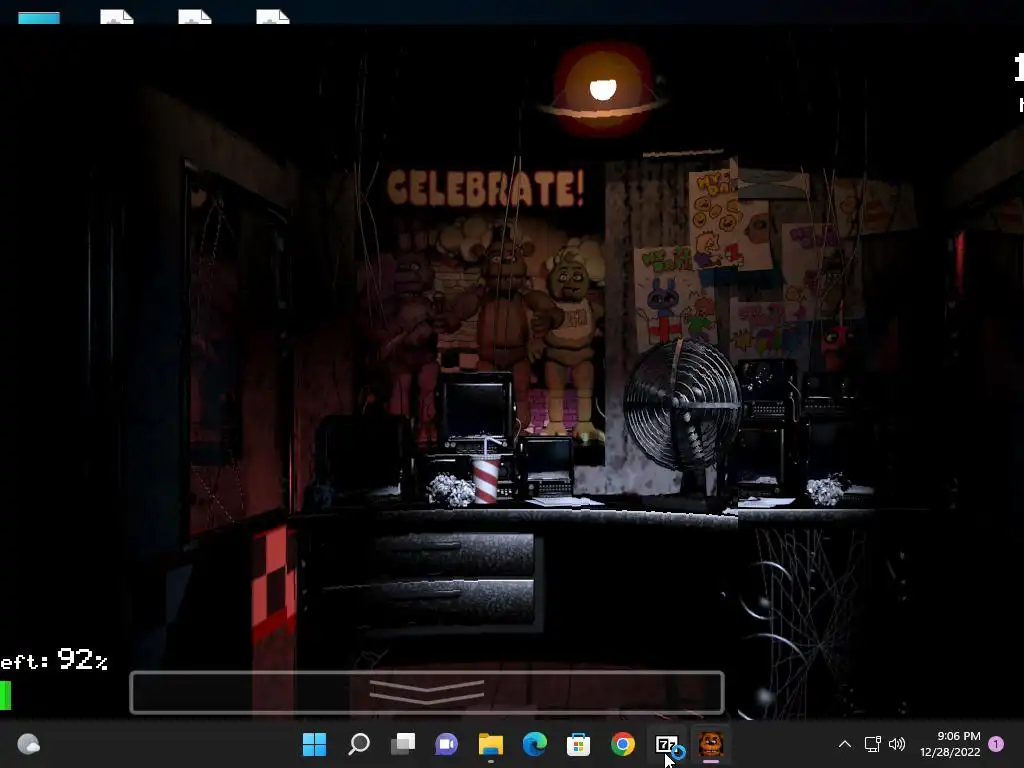The width and height of the screenshot is (1024, 768).
Task: Open the volume control tray icon
Action: [x=897, y=744]
